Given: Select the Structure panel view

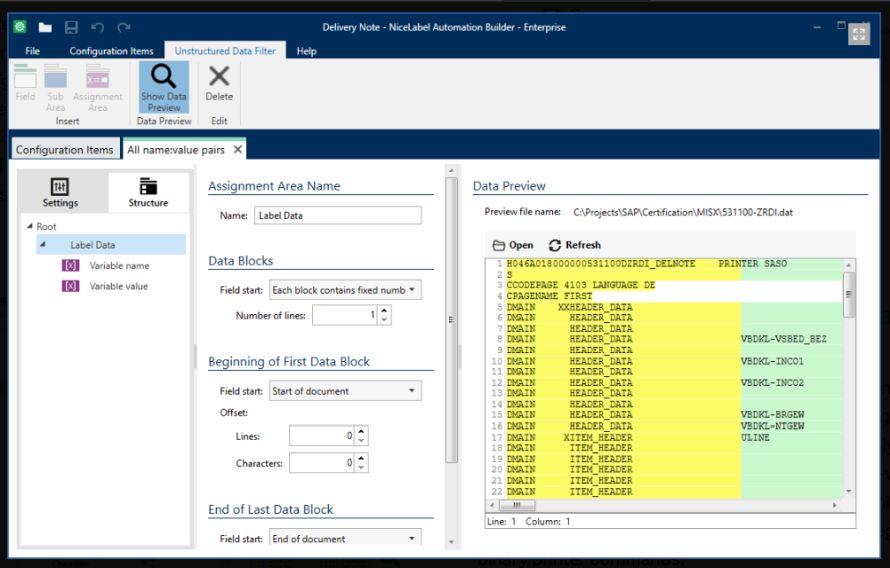Looking at the screenshot, I should [148, 193].
